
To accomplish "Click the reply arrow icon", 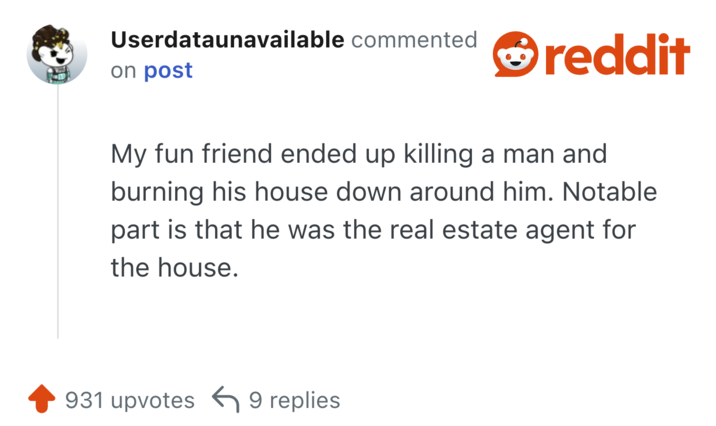I will [225, 400].
